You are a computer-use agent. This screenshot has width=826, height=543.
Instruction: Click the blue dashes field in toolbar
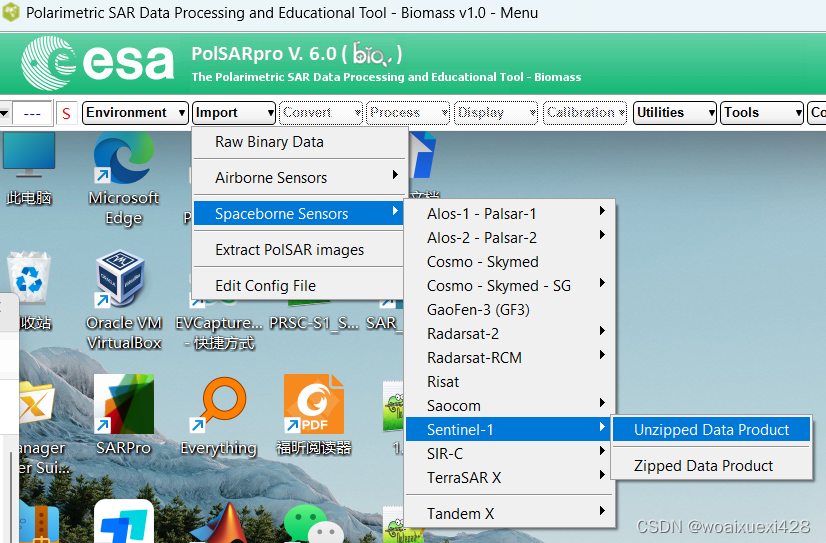[x=32, y=113]
